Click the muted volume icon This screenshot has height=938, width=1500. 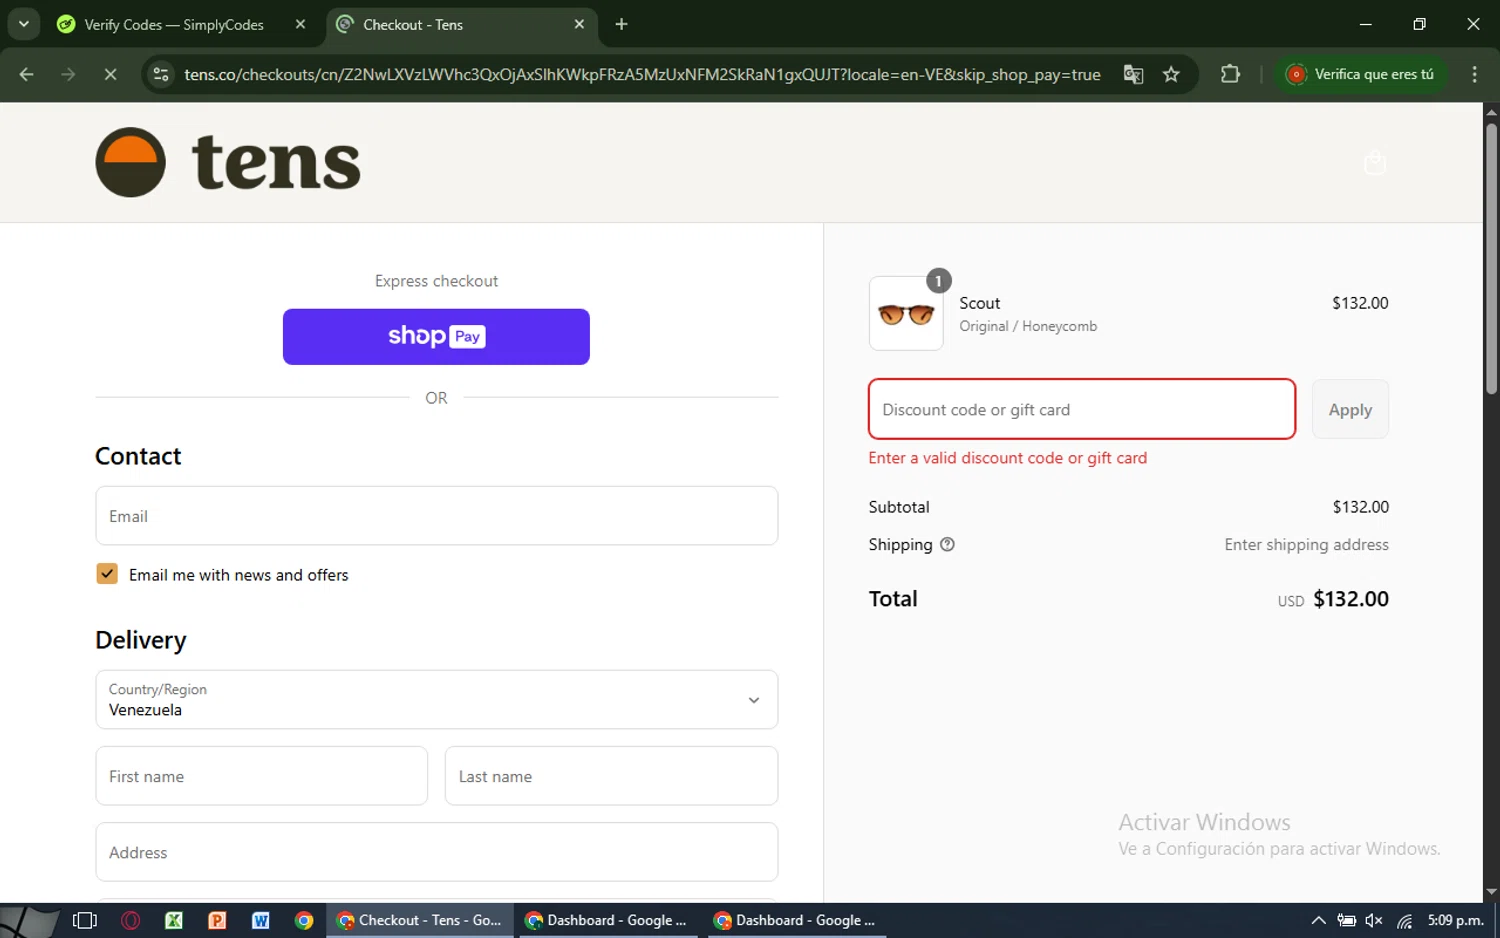(1375, 920)
